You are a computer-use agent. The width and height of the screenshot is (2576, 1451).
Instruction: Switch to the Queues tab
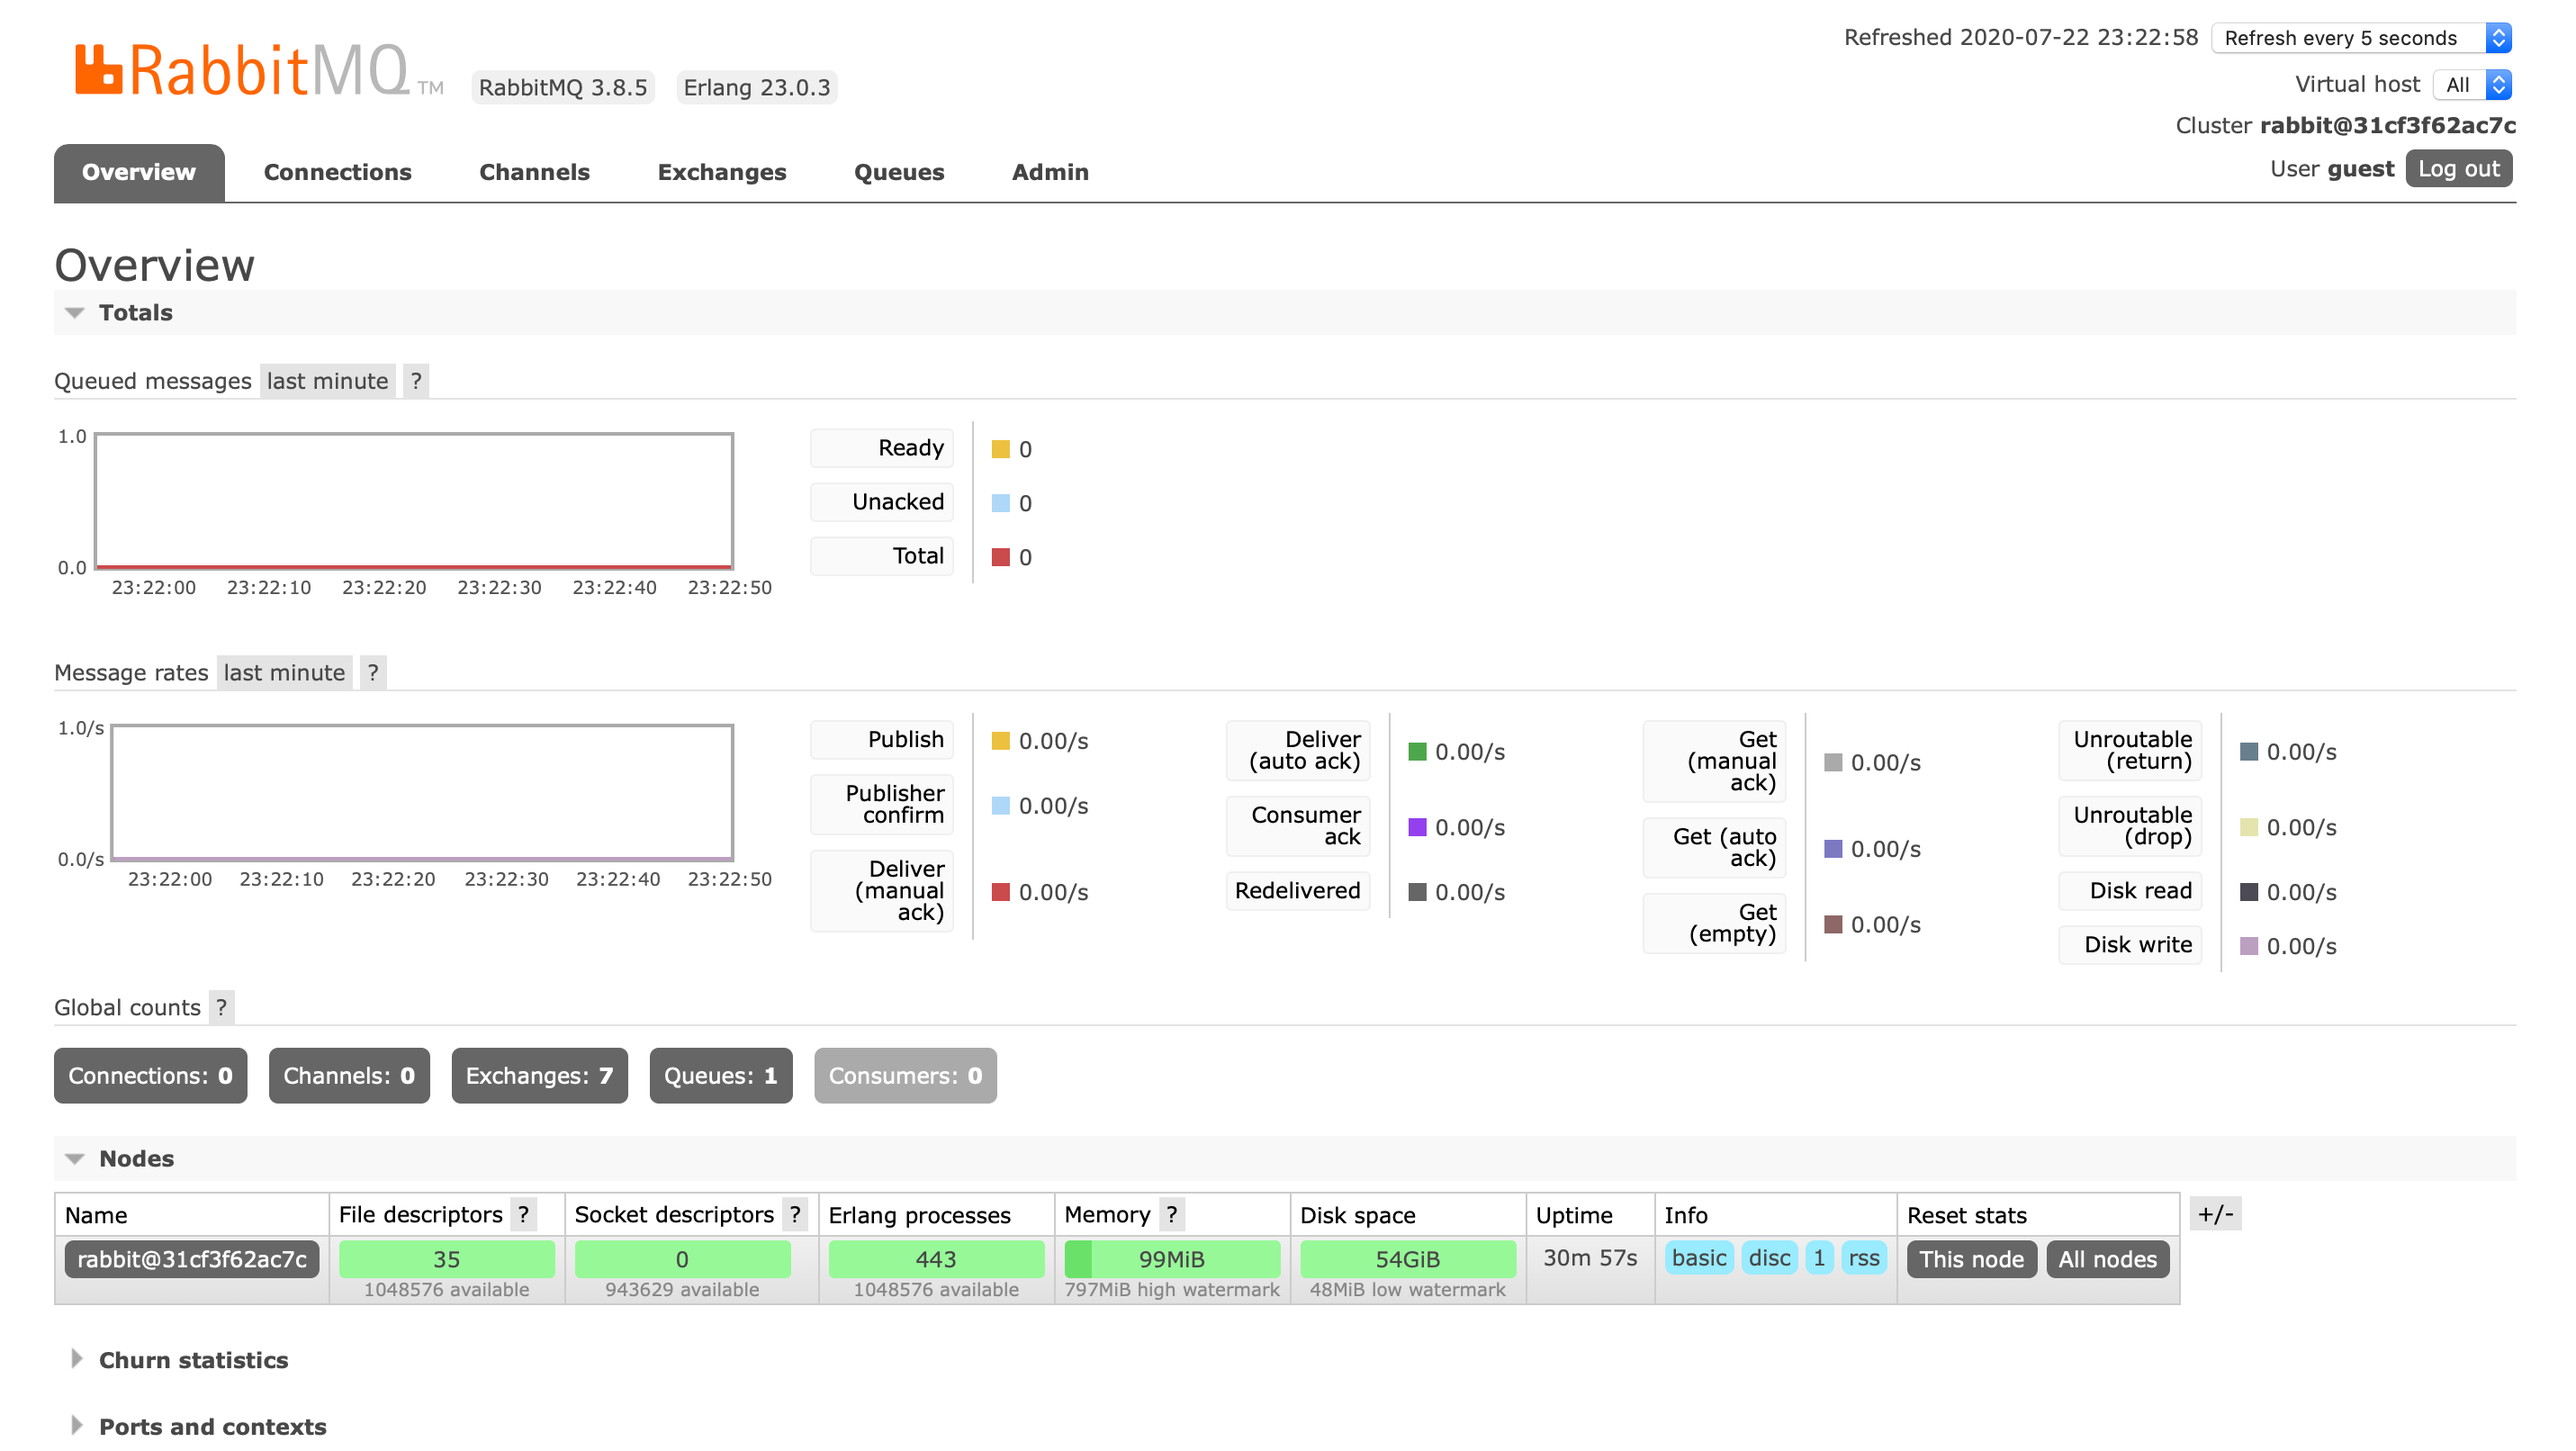(x=898, y=172)
